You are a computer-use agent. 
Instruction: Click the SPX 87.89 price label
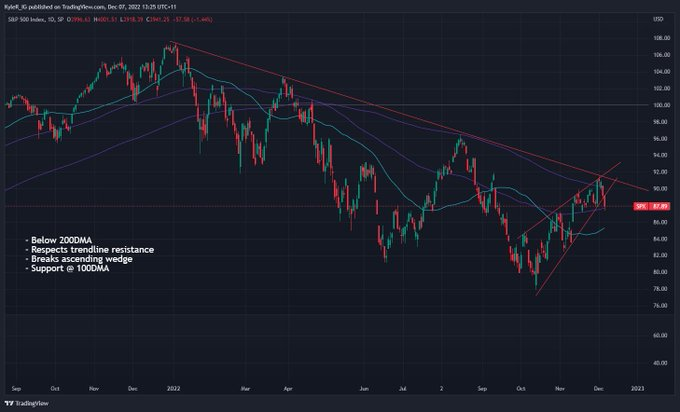point(651,206)
